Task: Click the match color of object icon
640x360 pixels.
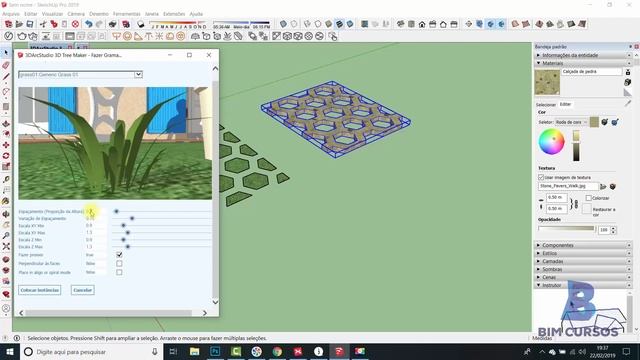Action: [605, 122]
